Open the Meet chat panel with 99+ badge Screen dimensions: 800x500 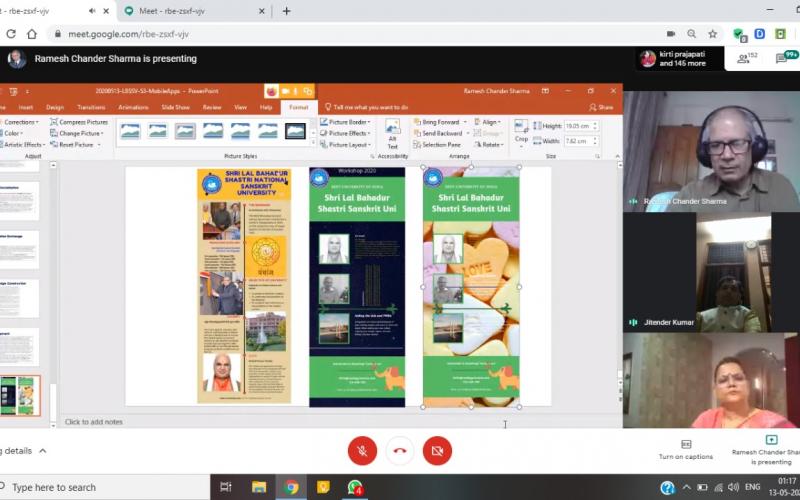[786, 58]
